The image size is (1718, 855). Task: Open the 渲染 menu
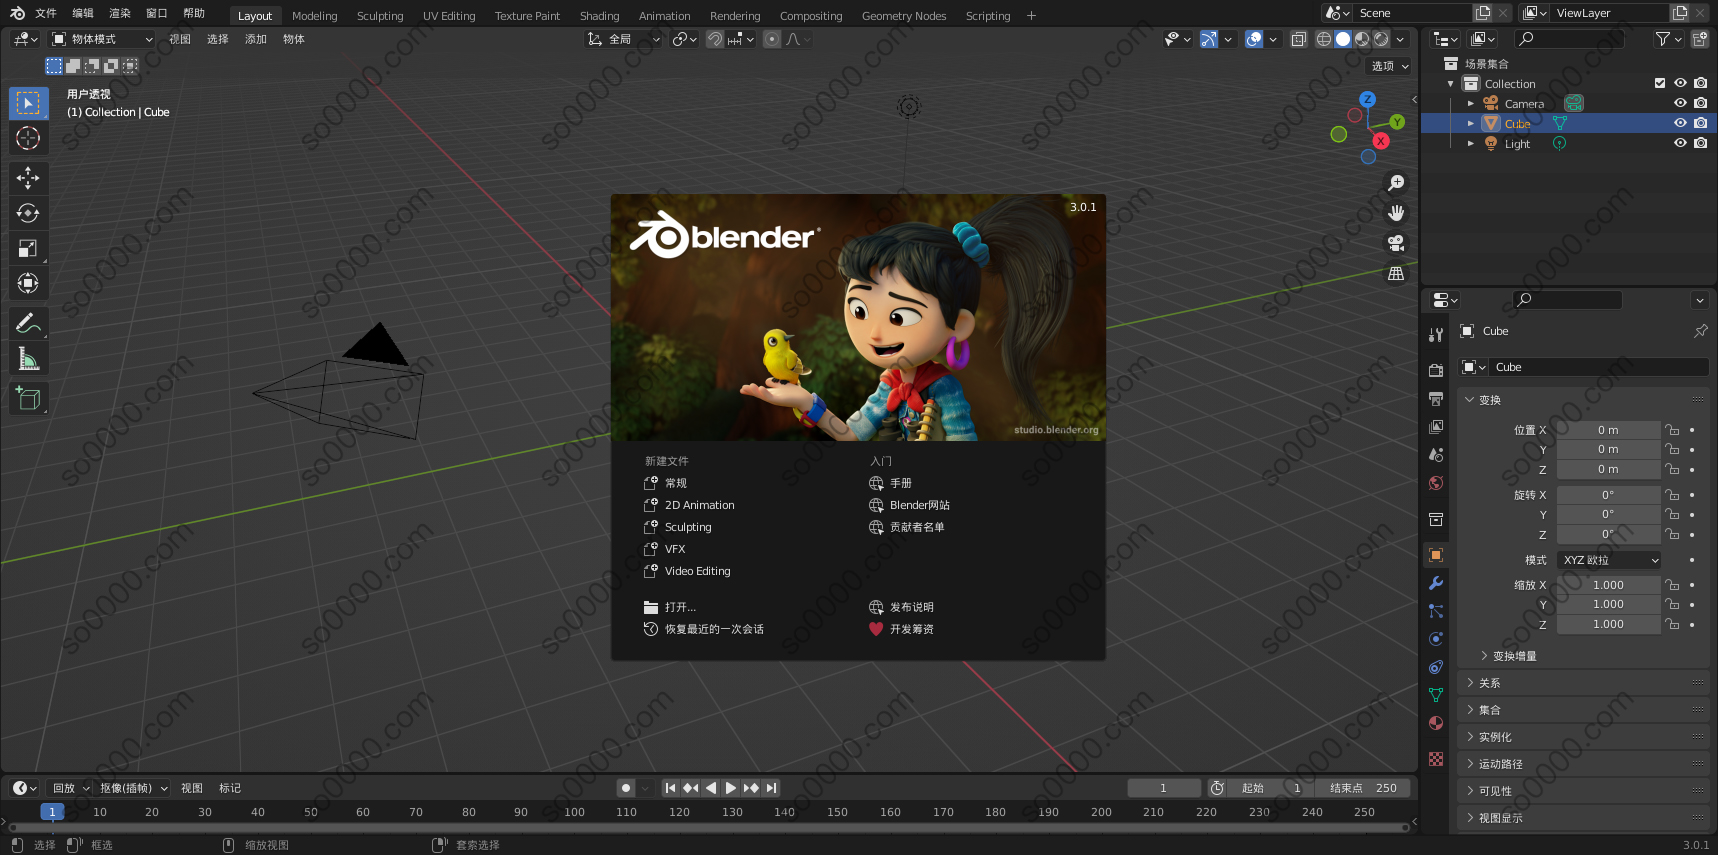(120, 13)
